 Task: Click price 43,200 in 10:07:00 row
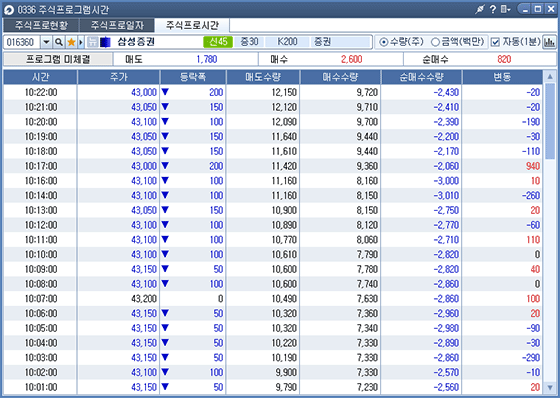(x=144, y=299)
